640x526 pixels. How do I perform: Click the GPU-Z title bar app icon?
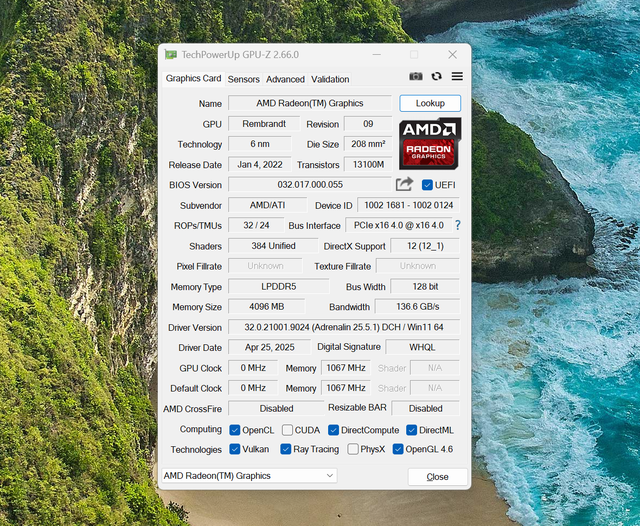click(x=171, y=55)
